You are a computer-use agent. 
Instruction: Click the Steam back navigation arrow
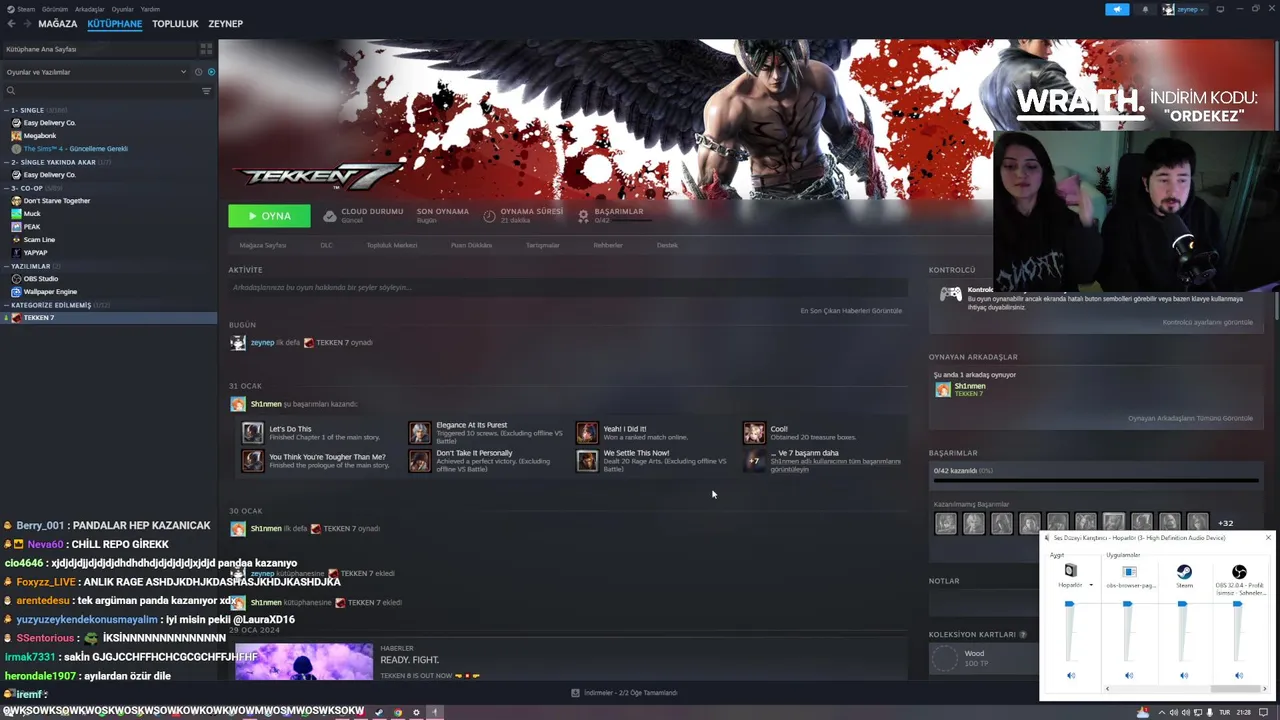[x=11, y=23]
